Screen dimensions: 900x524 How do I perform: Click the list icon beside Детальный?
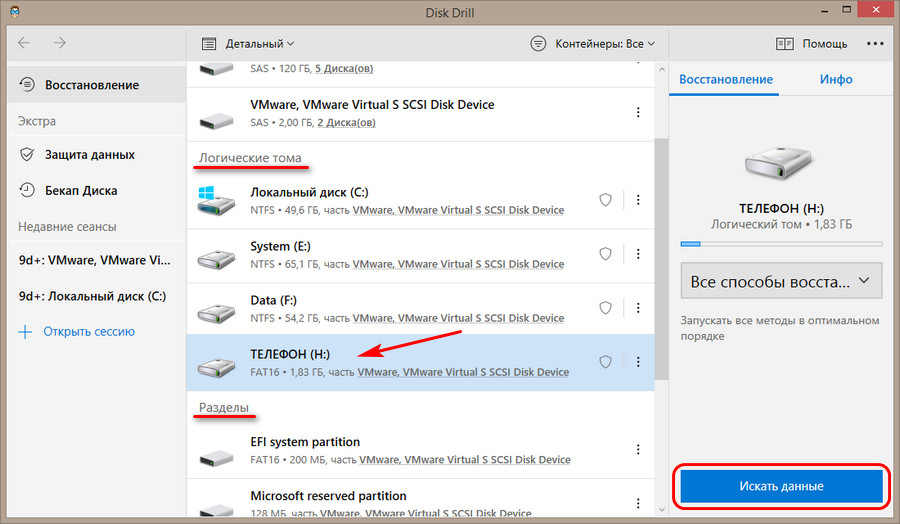209,44
